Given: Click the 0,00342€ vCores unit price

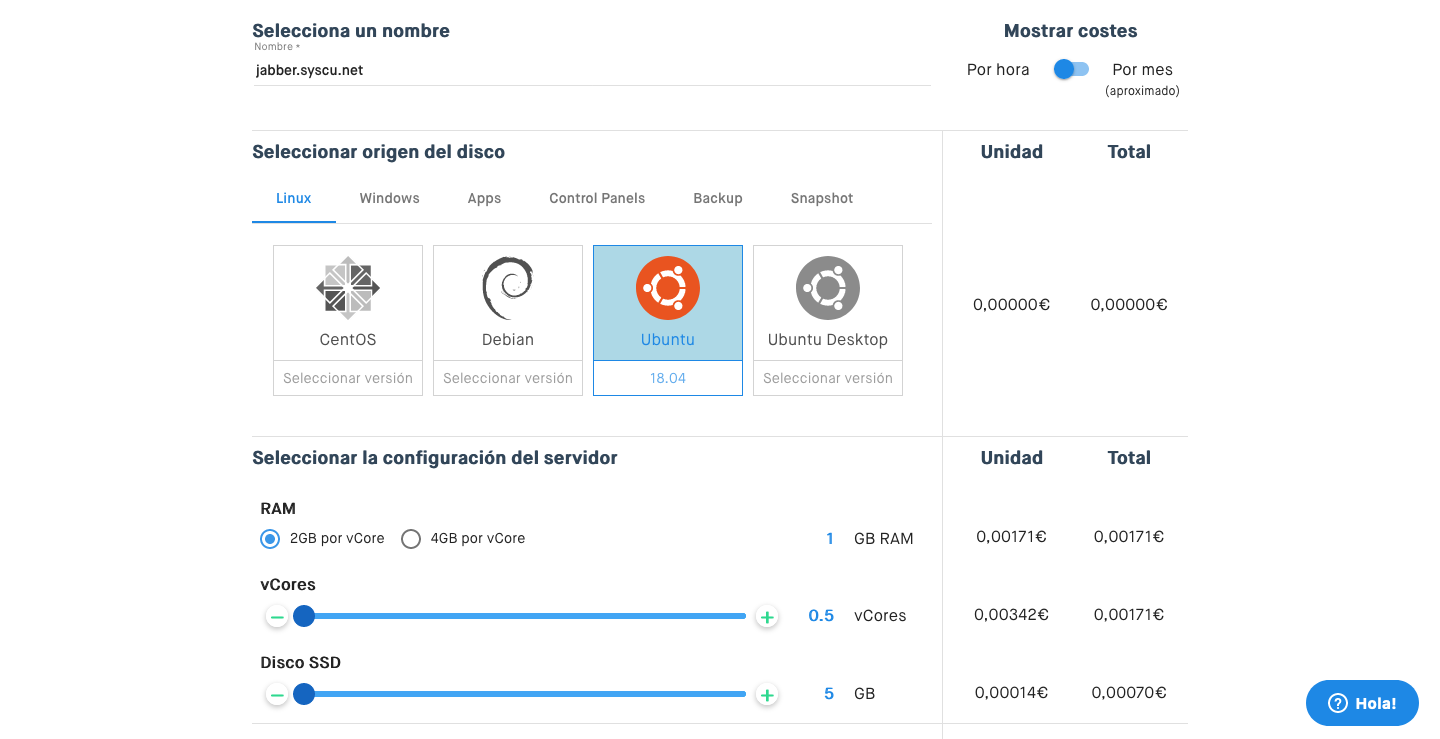Looking at the screenshot, I should click(1011, 614).
